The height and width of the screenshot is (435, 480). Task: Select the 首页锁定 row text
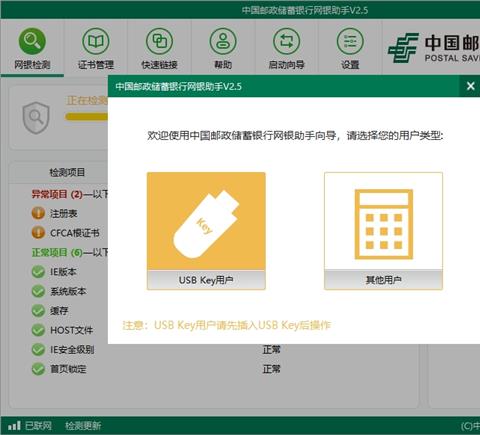point(68,369)
